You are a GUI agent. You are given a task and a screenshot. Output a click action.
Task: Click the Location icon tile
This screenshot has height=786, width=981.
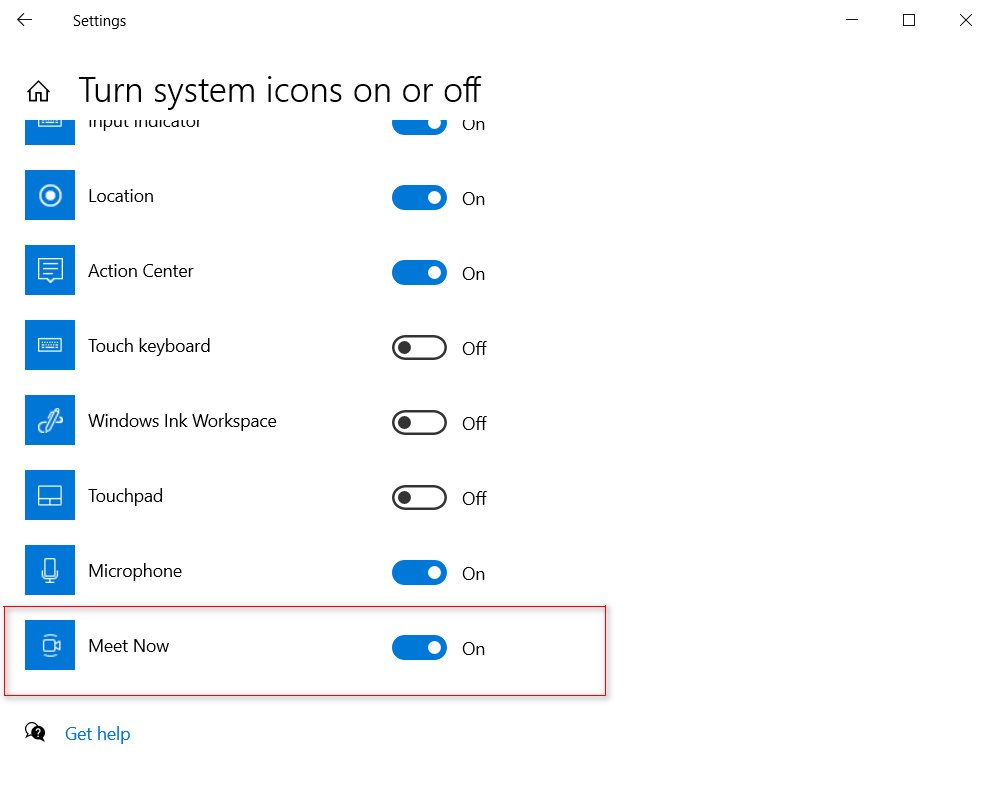tap(50, 195)
